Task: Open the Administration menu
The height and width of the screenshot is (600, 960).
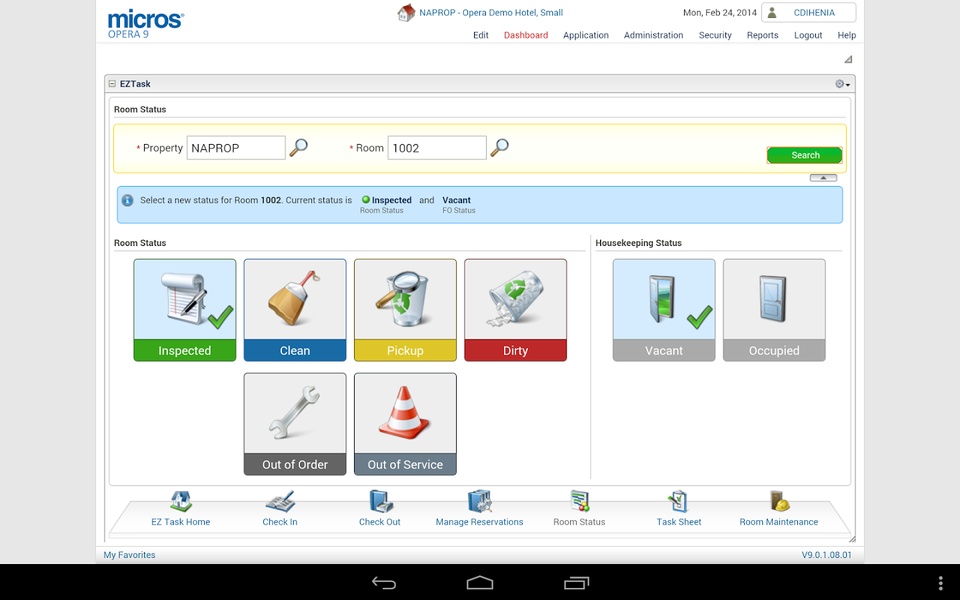Action: [653, 35]
